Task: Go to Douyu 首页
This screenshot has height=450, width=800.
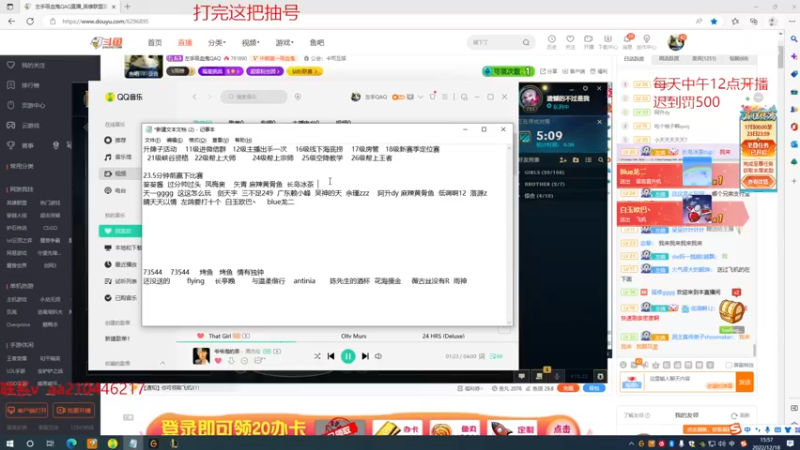Action: click(x=155, y=43)
